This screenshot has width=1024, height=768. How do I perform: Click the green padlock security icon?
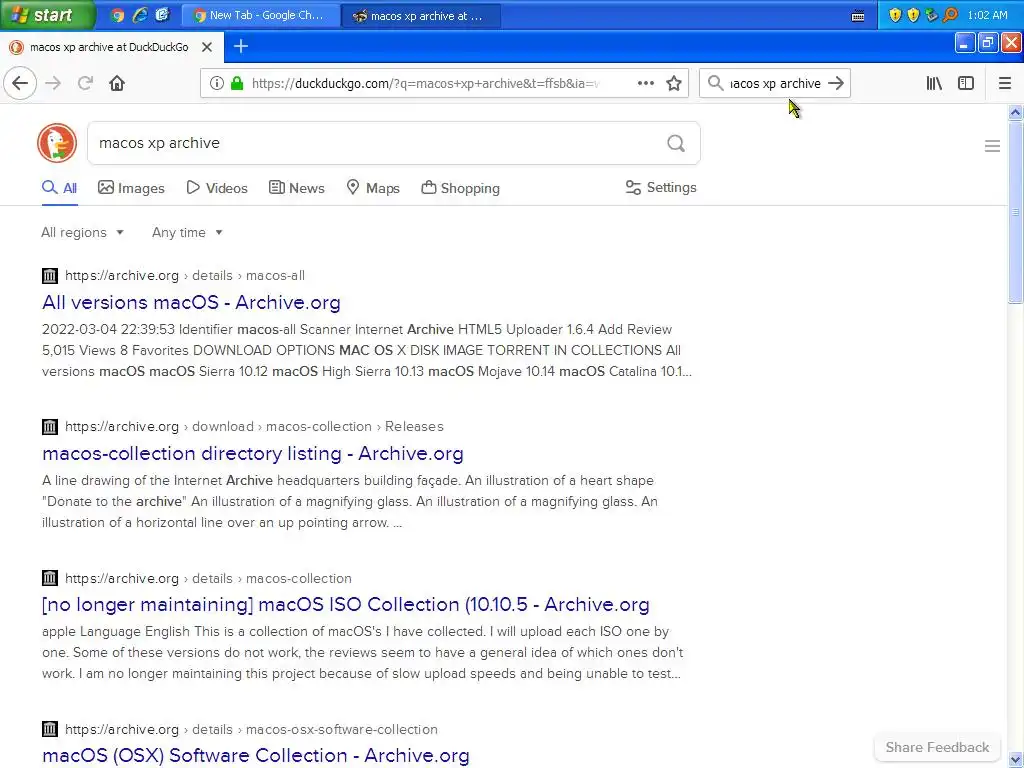point(237,83)
